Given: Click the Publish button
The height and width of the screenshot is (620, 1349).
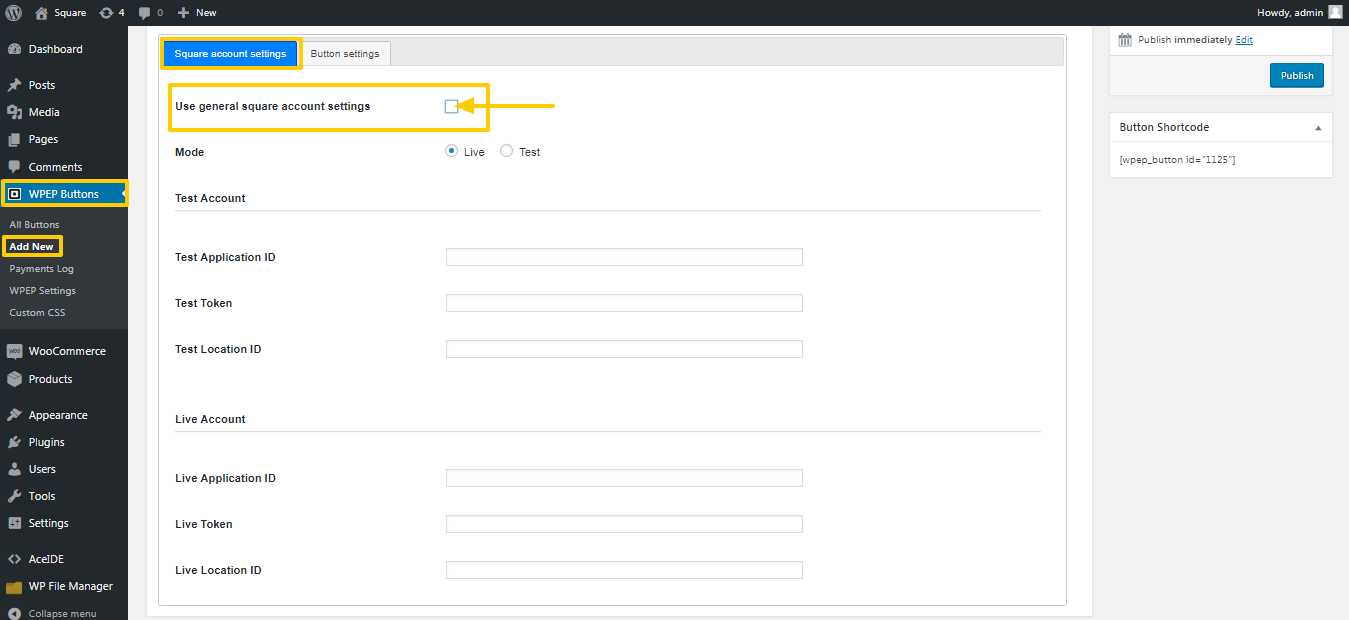Looking at the screenshot, I should pos(1297,75).
